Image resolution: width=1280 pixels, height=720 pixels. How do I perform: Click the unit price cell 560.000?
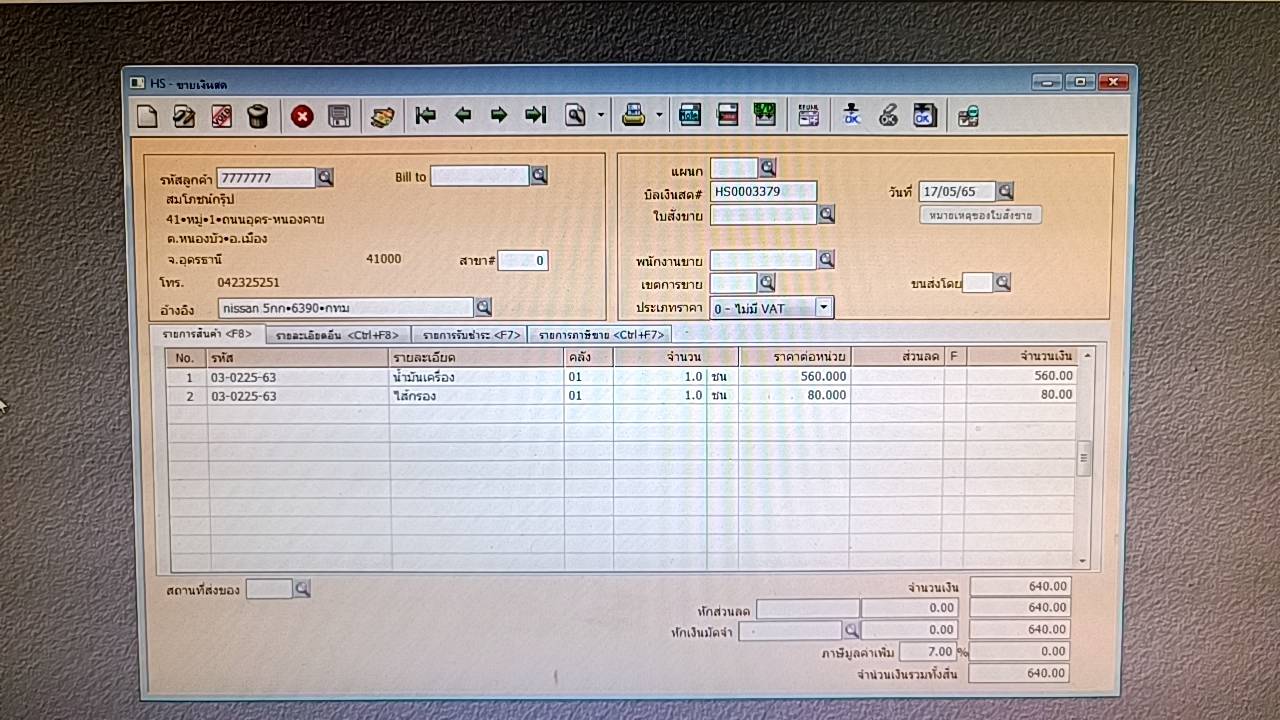[794, 377]
